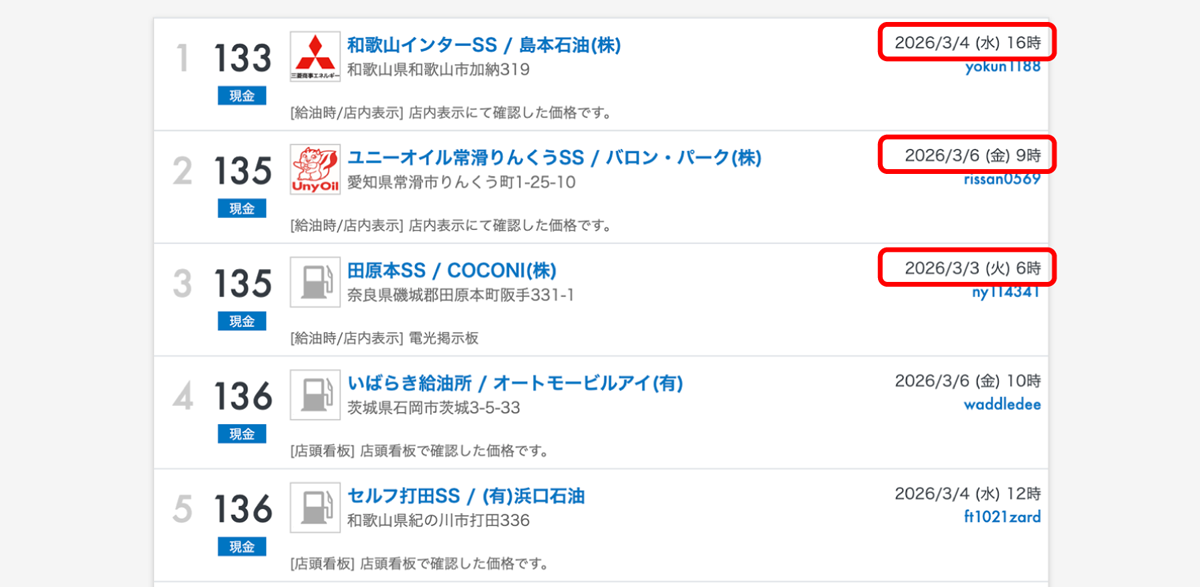This screenshot has height=587, width=1200.
Task: View user ft1021zard's profile
Action: [x=1001, y=518]
